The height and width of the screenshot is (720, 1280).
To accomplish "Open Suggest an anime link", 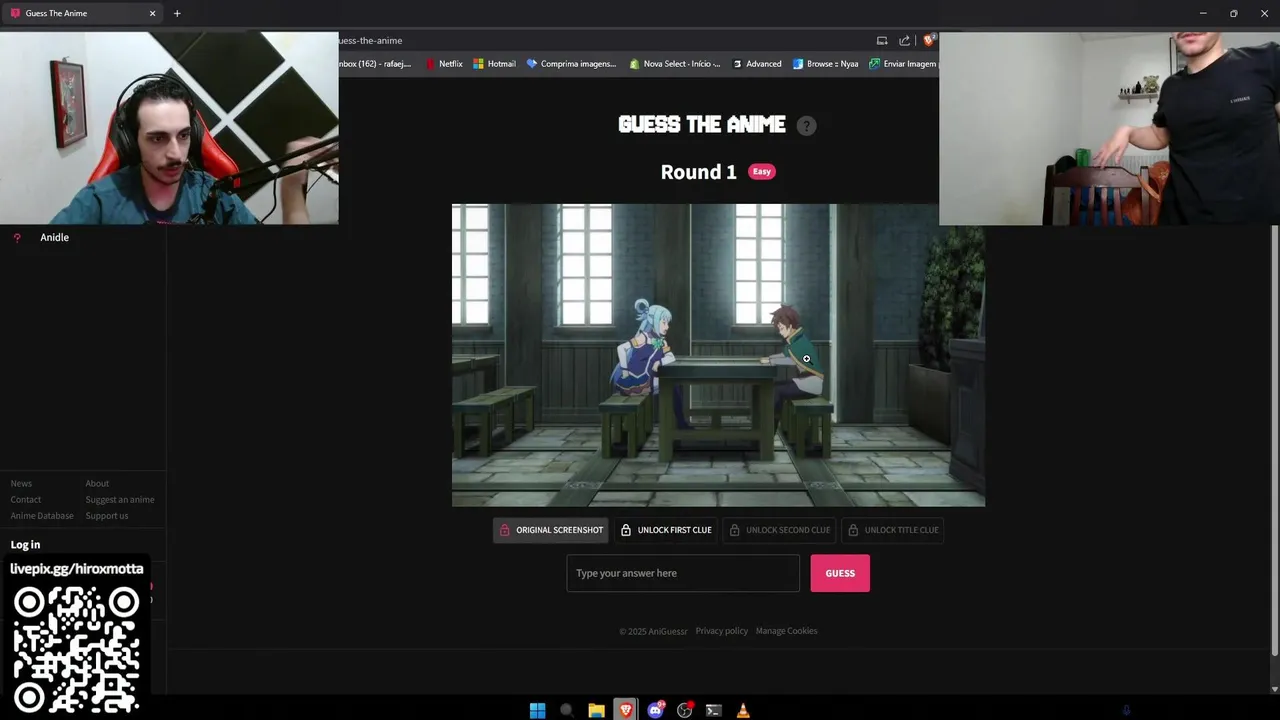I will coord(120,499).
